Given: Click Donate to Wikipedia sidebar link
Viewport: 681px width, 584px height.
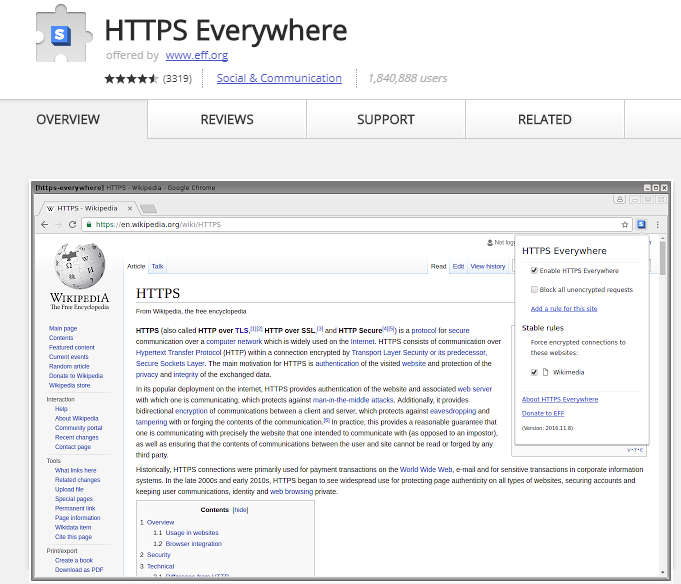Looking at the screenshot, I should tap(76, 376).
